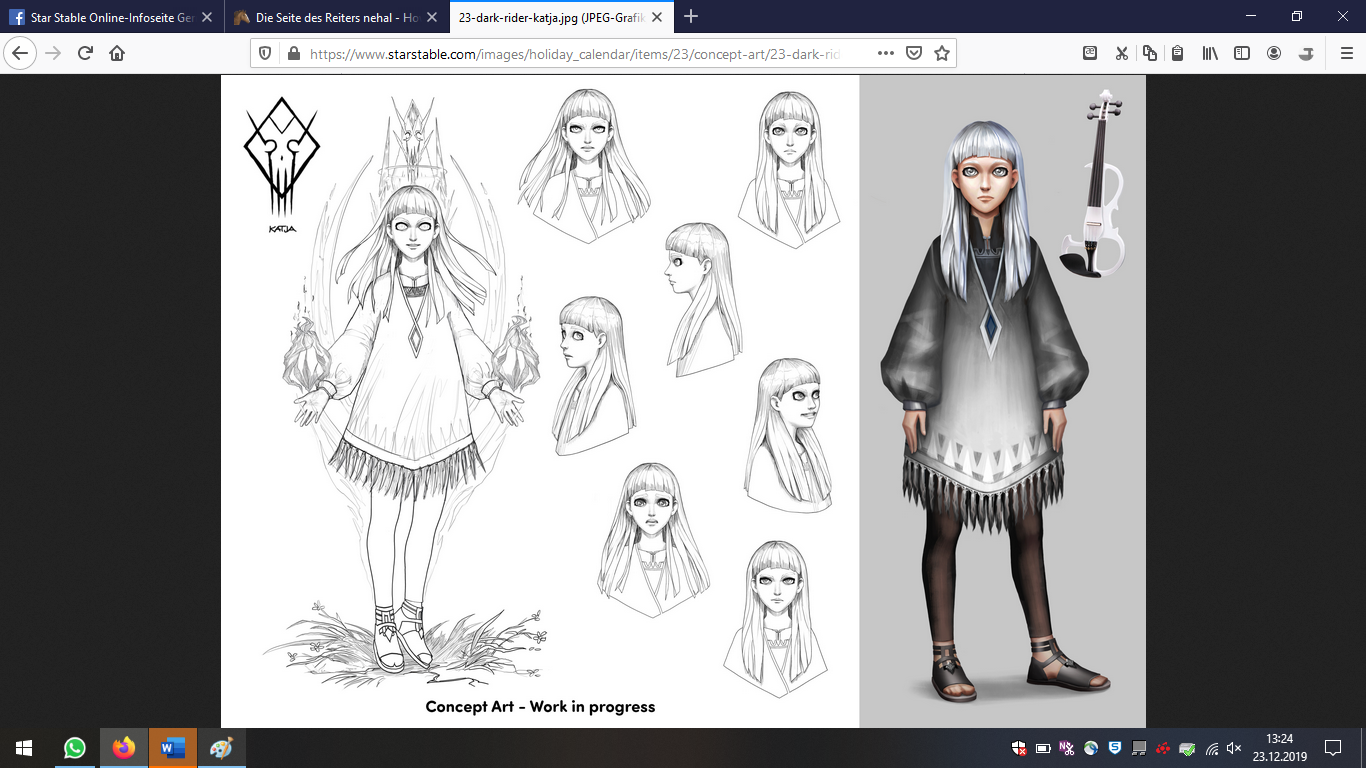Image resolution: width=1366 pixels, height=768 pixels.
Task: Show site security padlock information
Action: click(x=294, y=54)
